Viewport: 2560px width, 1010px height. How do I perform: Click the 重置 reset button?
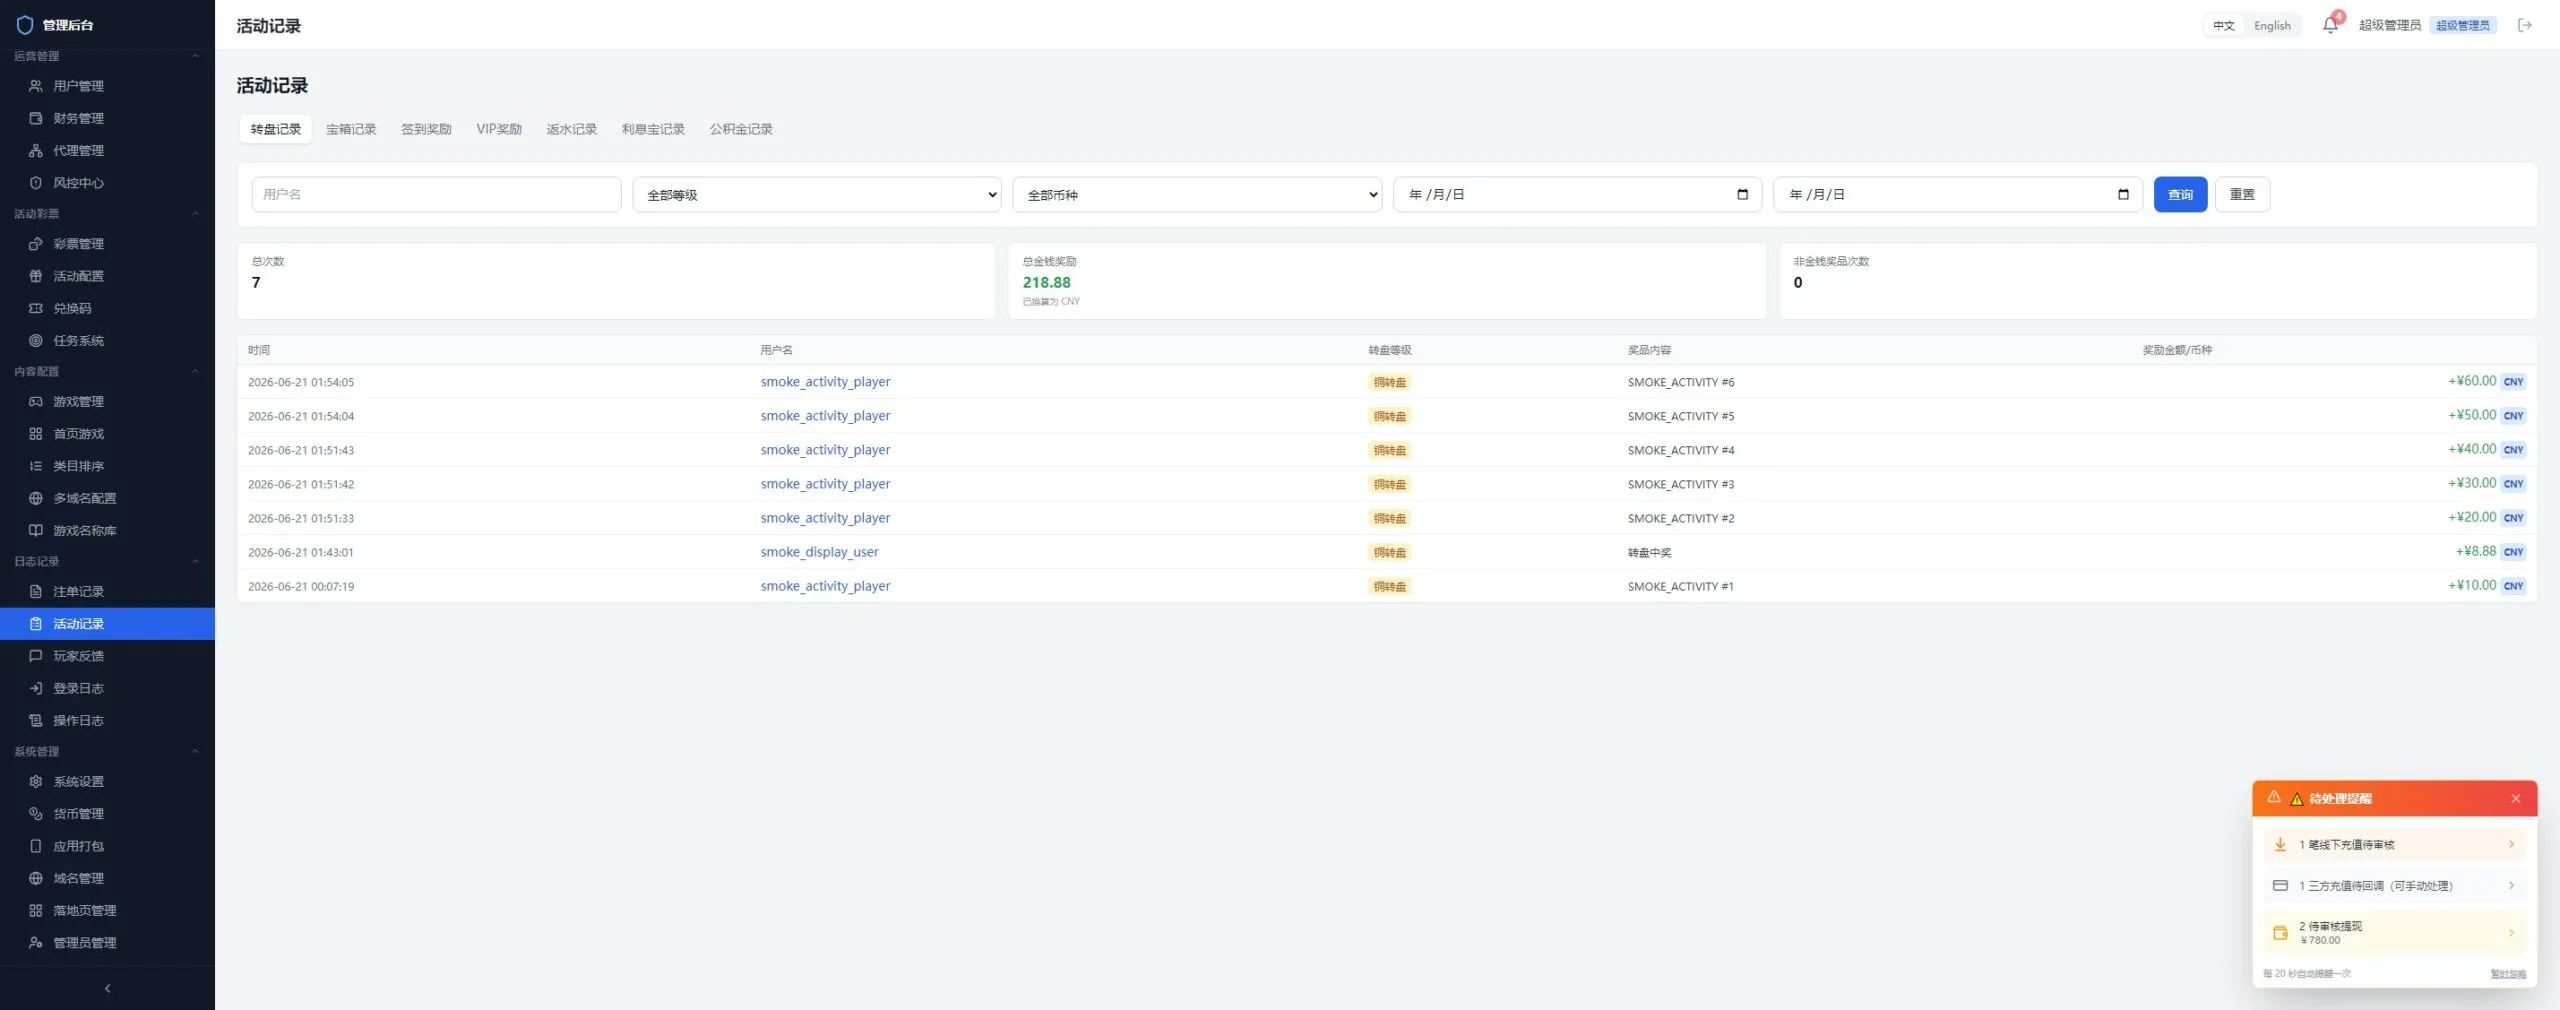point(2242,194)
